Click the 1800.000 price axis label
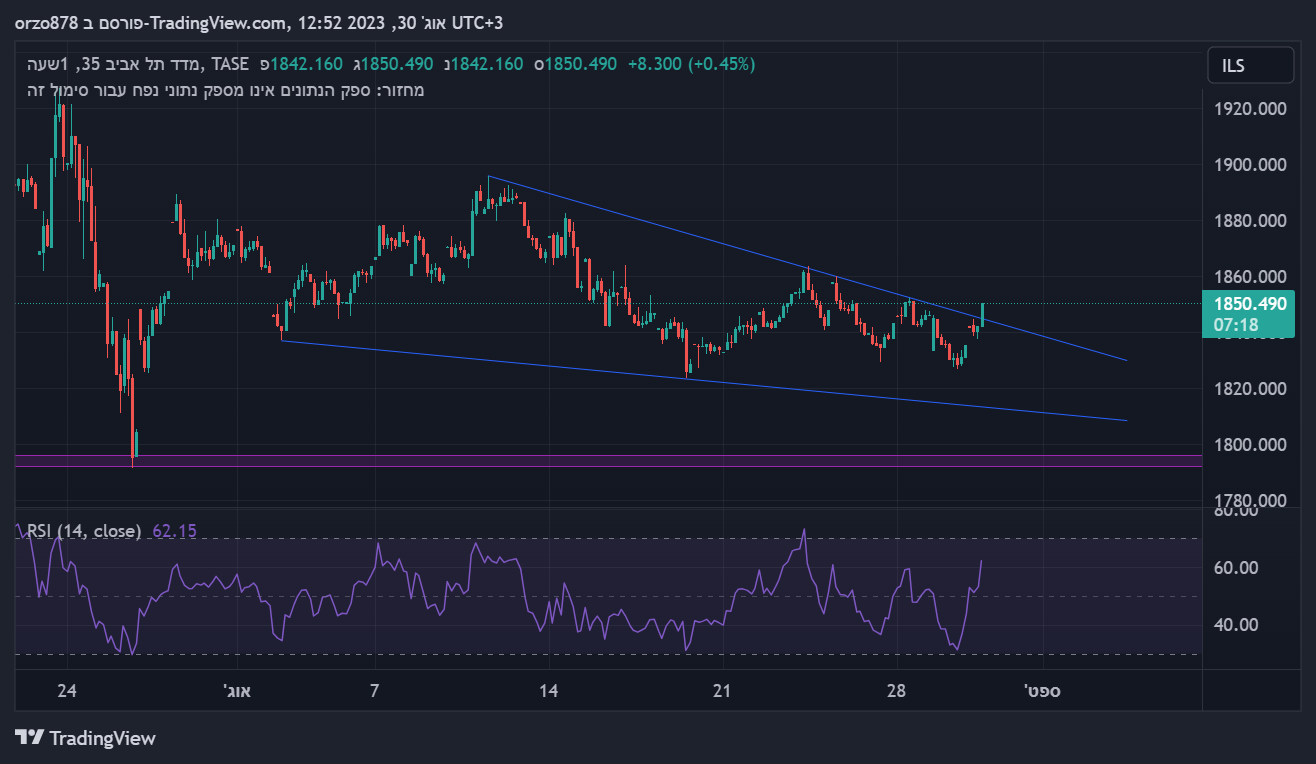This screenshot has height=764, width=1316. tap(1248, 445)
